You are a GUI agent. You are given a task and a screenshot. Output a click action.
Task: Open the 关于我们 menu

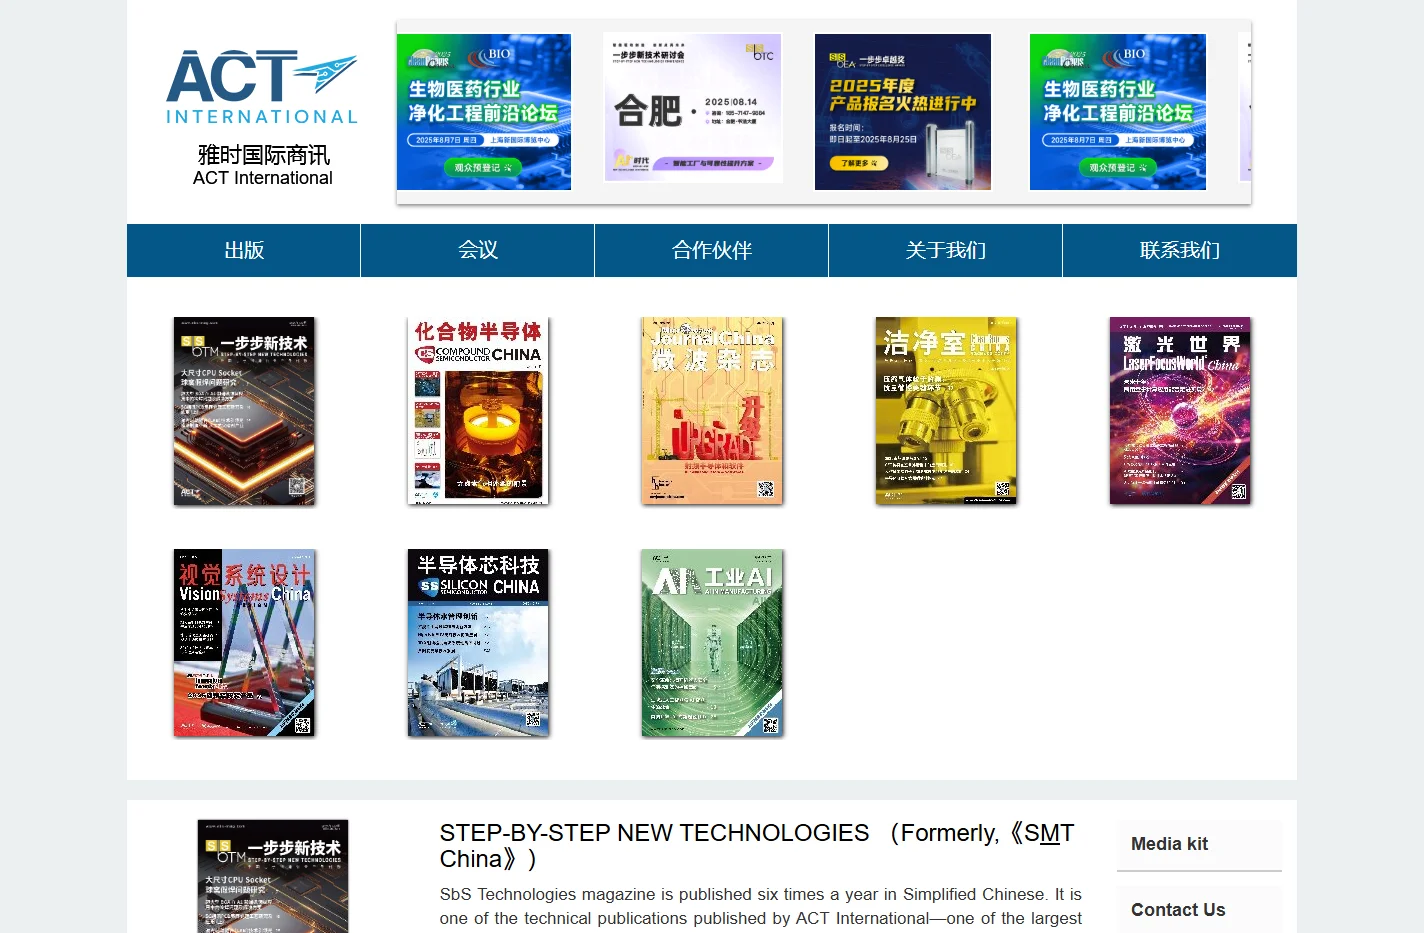(x=946, y=250)
